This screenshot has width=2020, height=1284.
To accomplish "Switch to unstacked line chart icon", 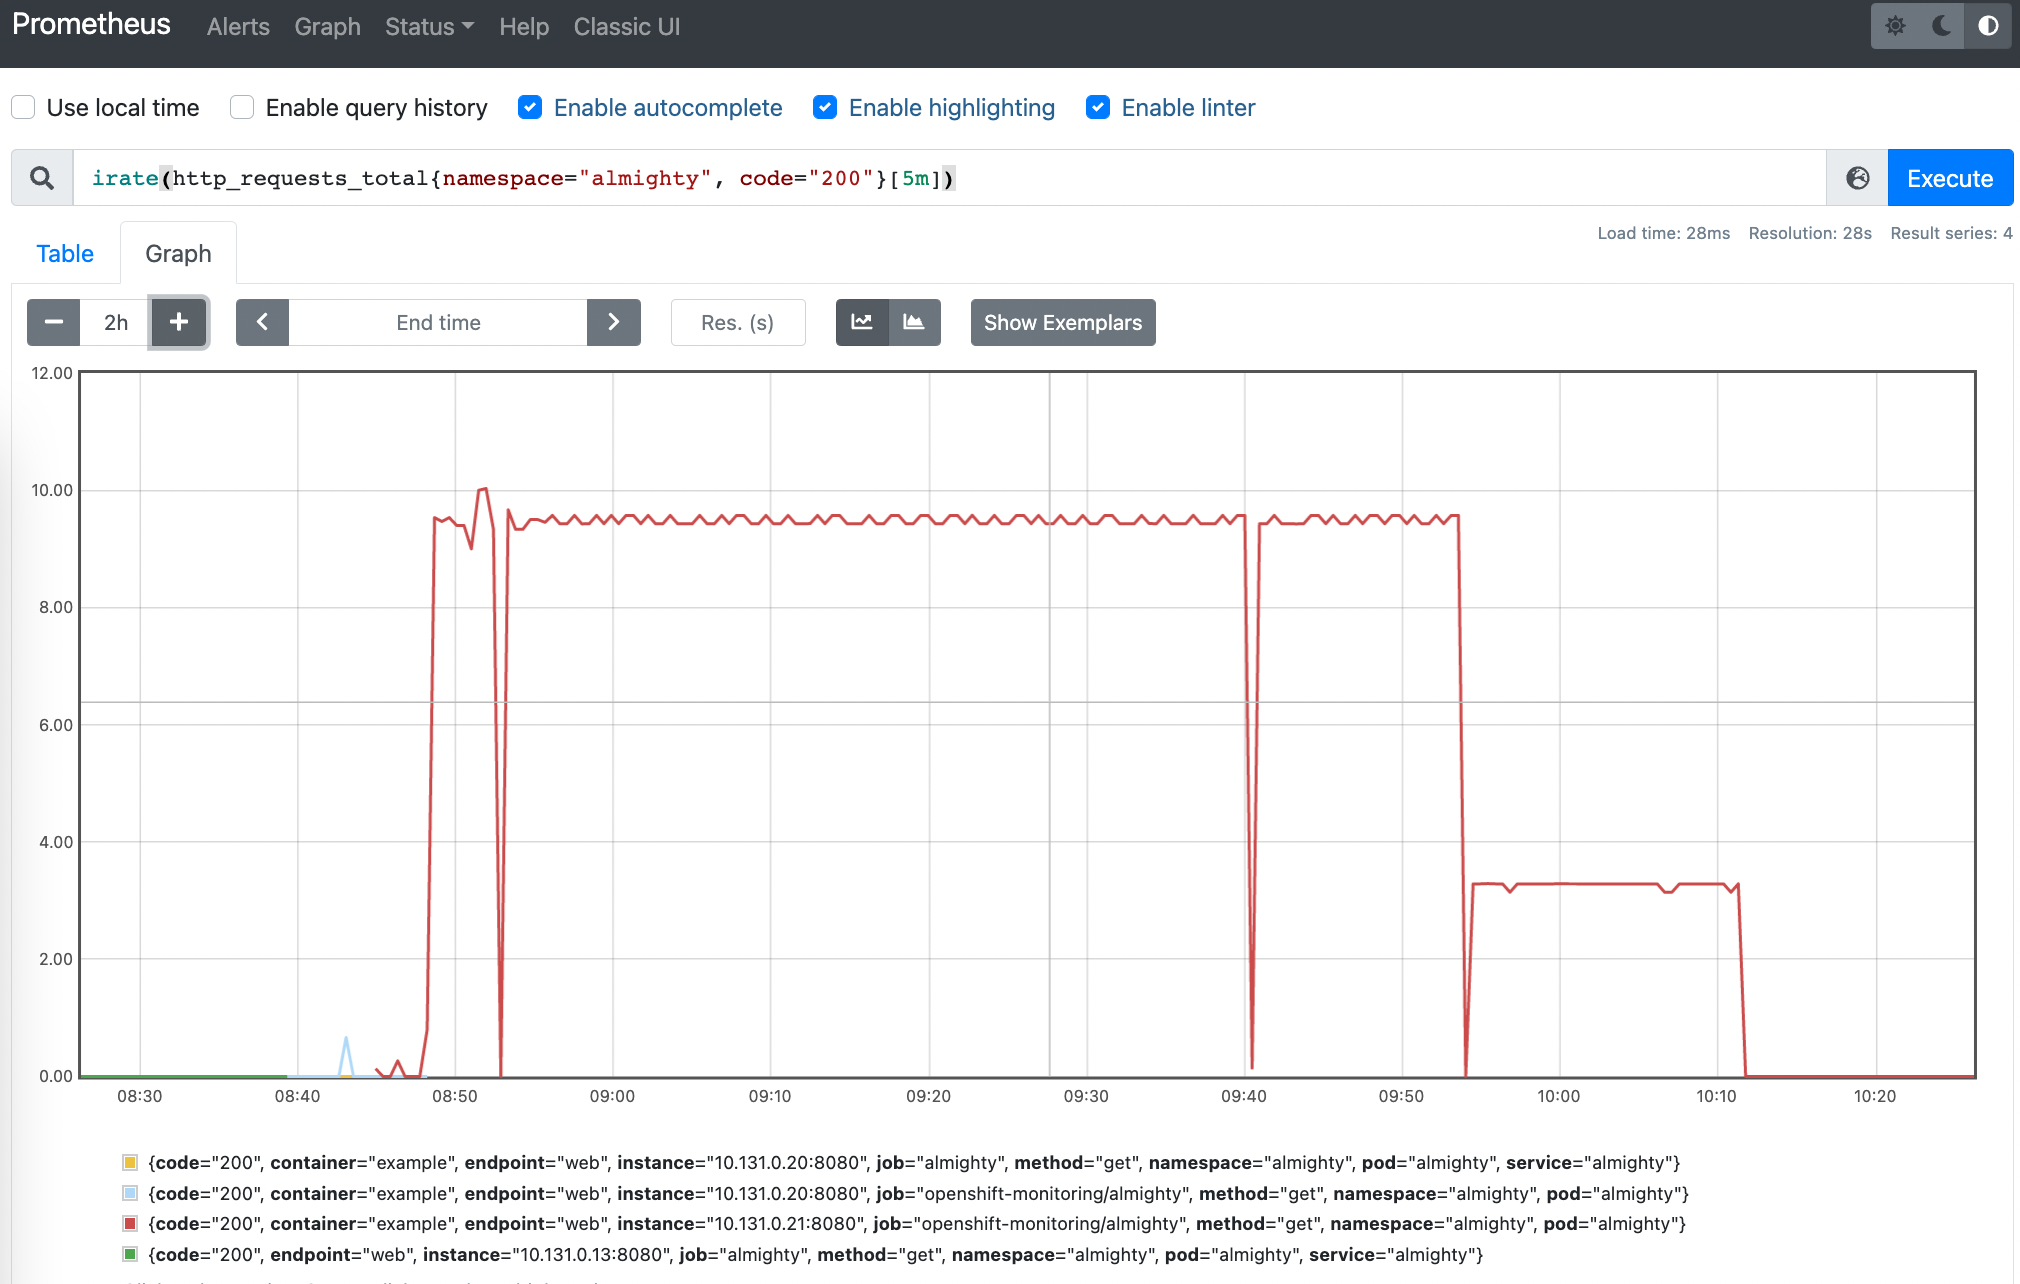I will pyautogui.click(x=862, y=322).
